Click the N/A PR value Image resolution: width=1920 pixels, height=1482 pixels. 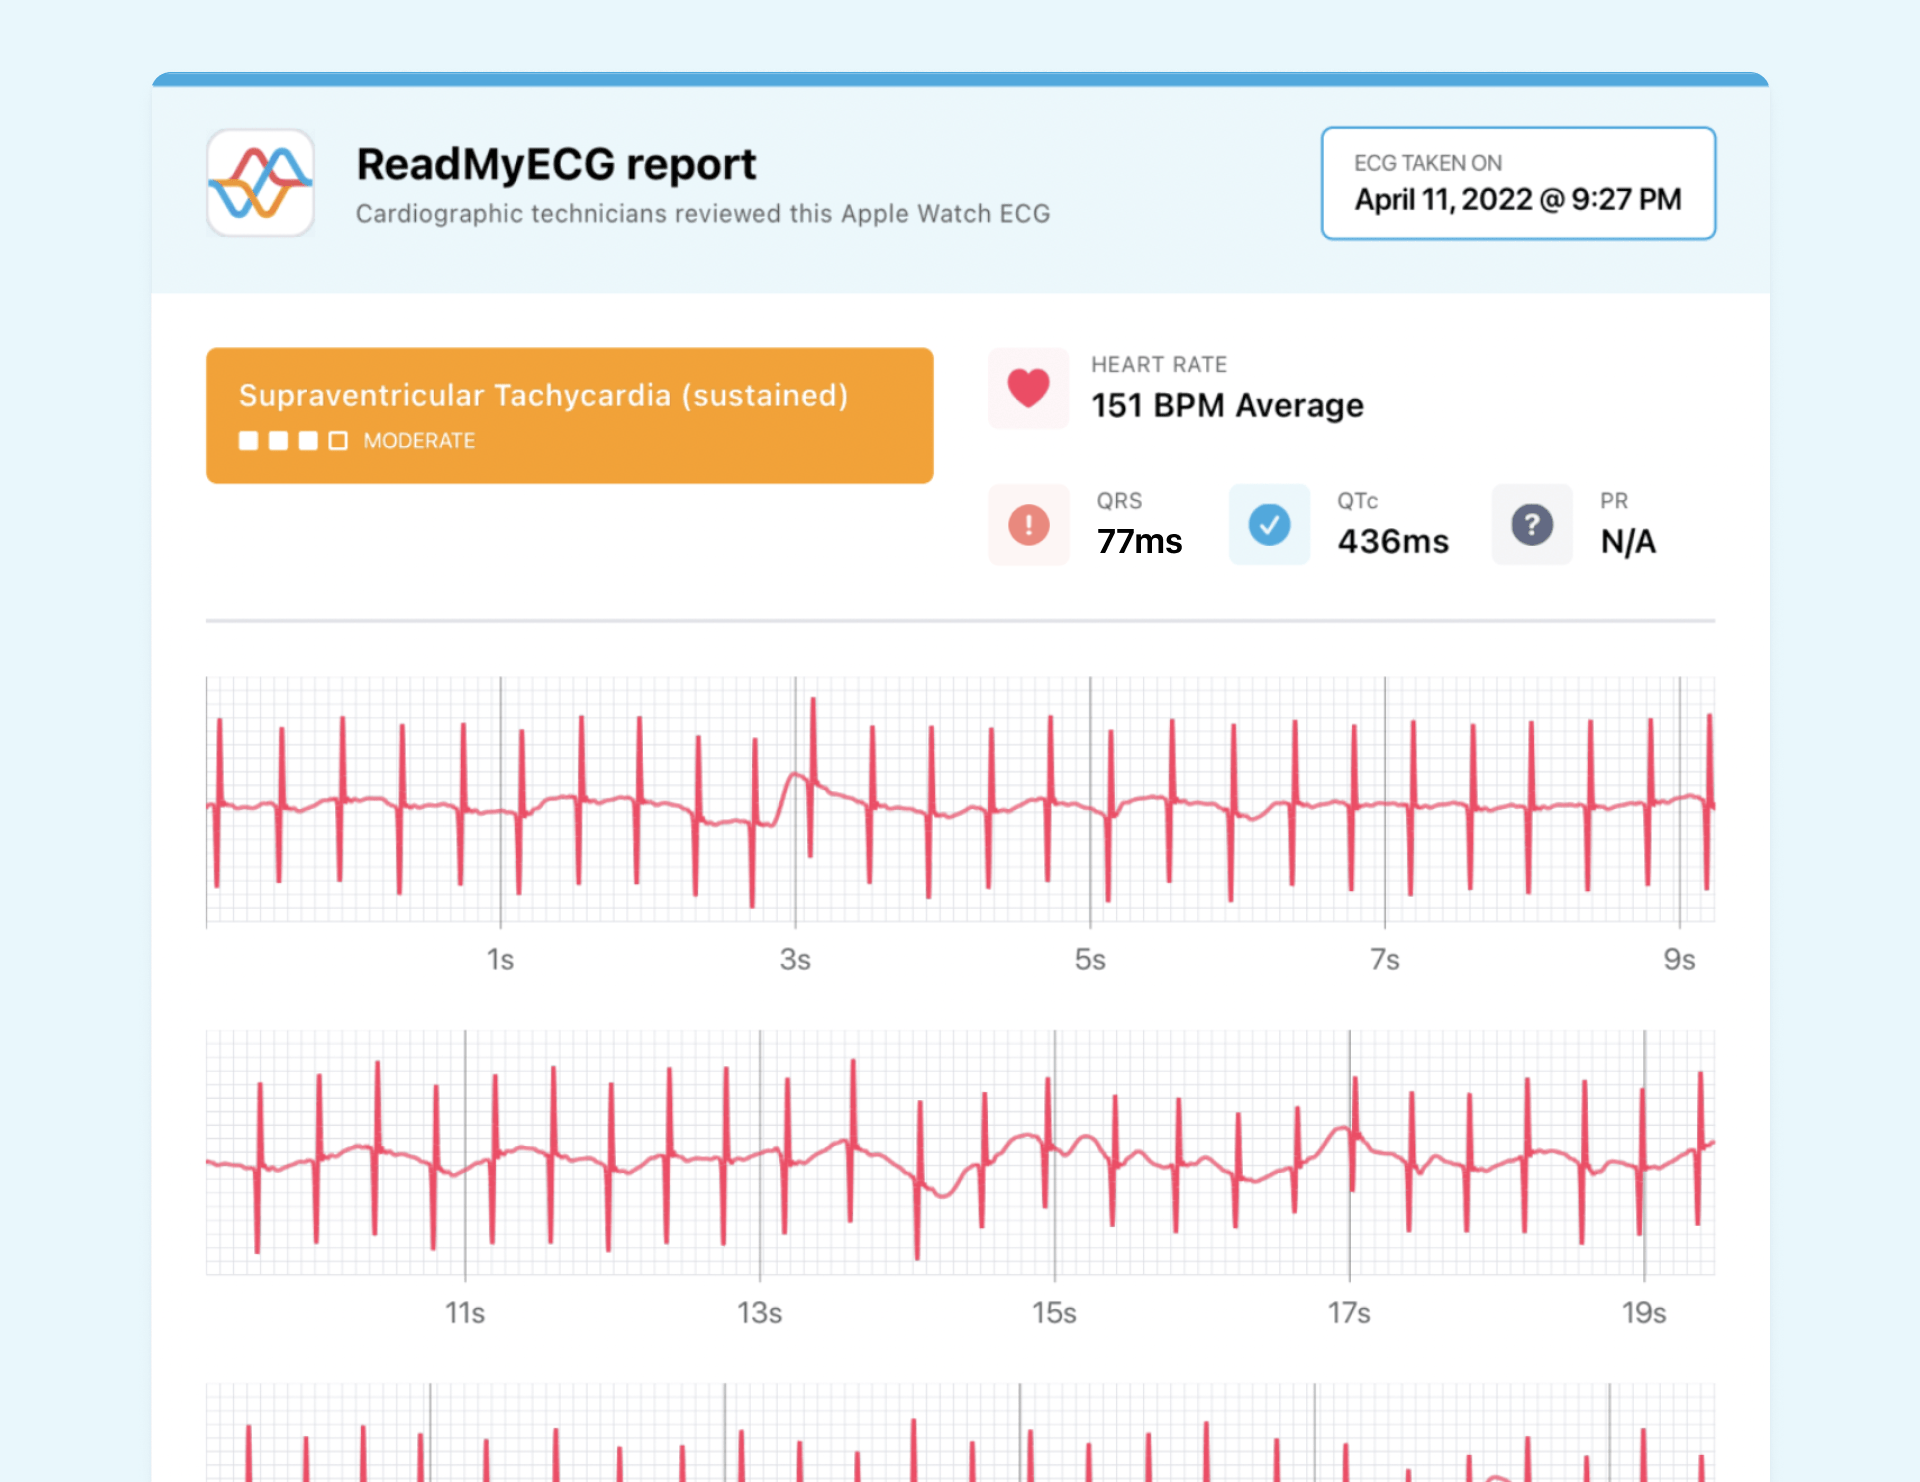[x=1628, y=541]
